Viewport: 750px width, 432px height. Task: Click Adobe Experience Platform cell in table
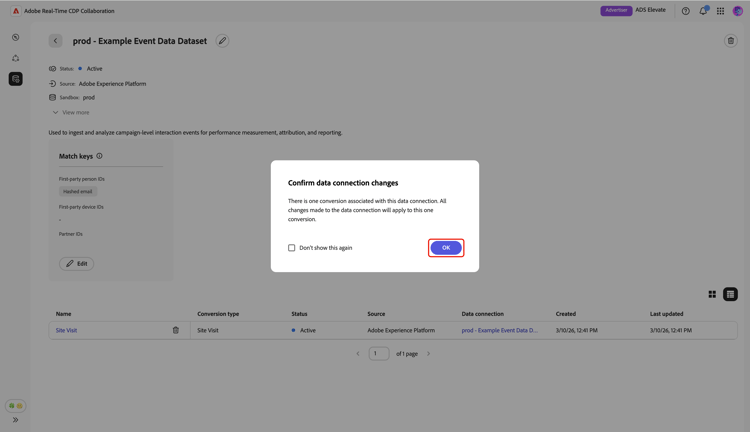click(401, 330)
